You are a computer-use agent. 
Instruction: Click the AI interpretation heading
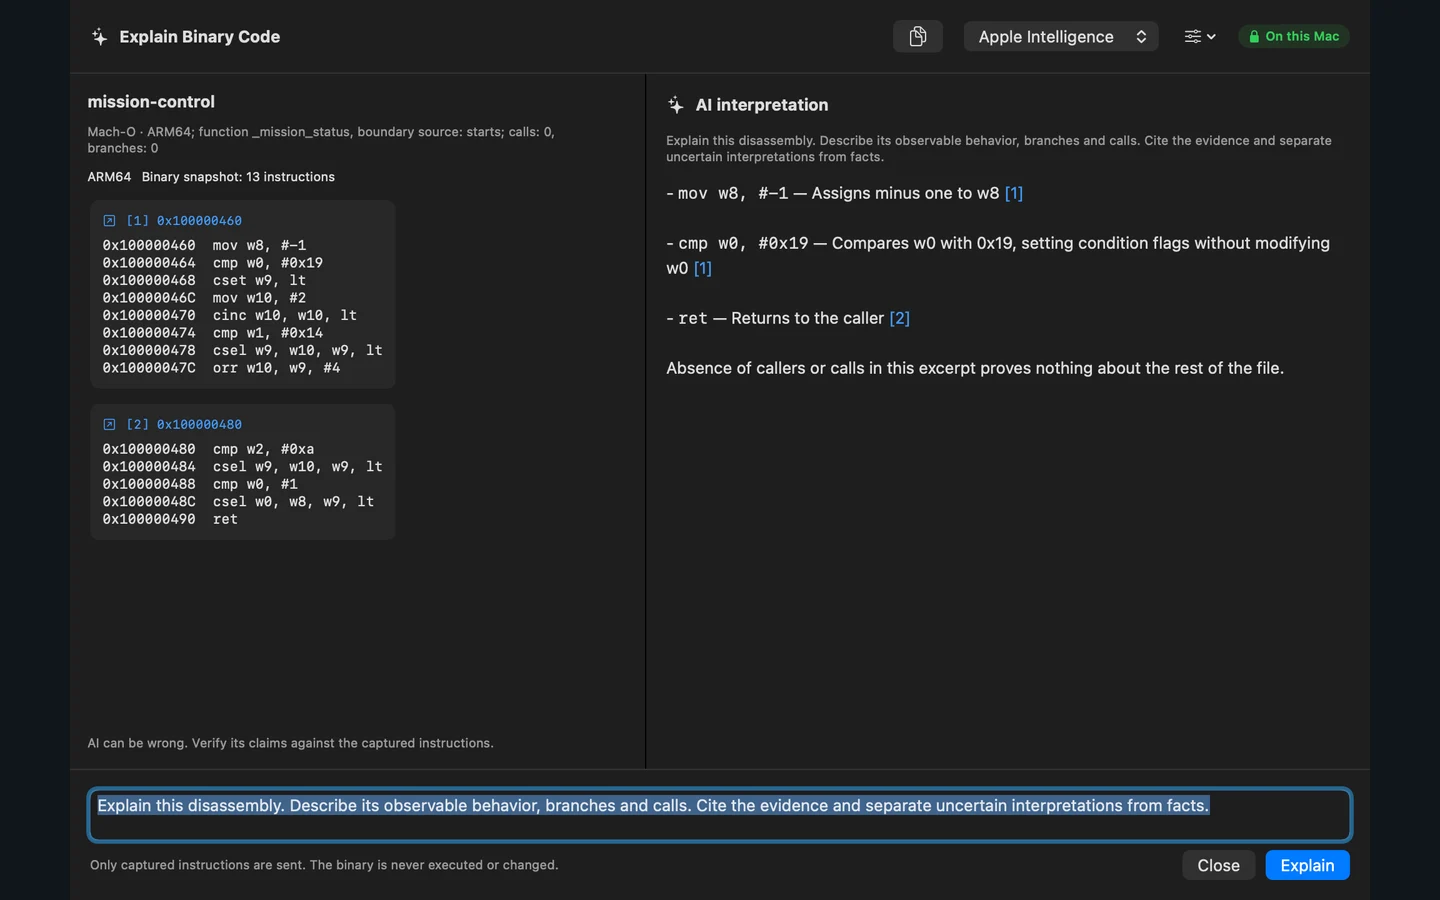pos(762,105)
